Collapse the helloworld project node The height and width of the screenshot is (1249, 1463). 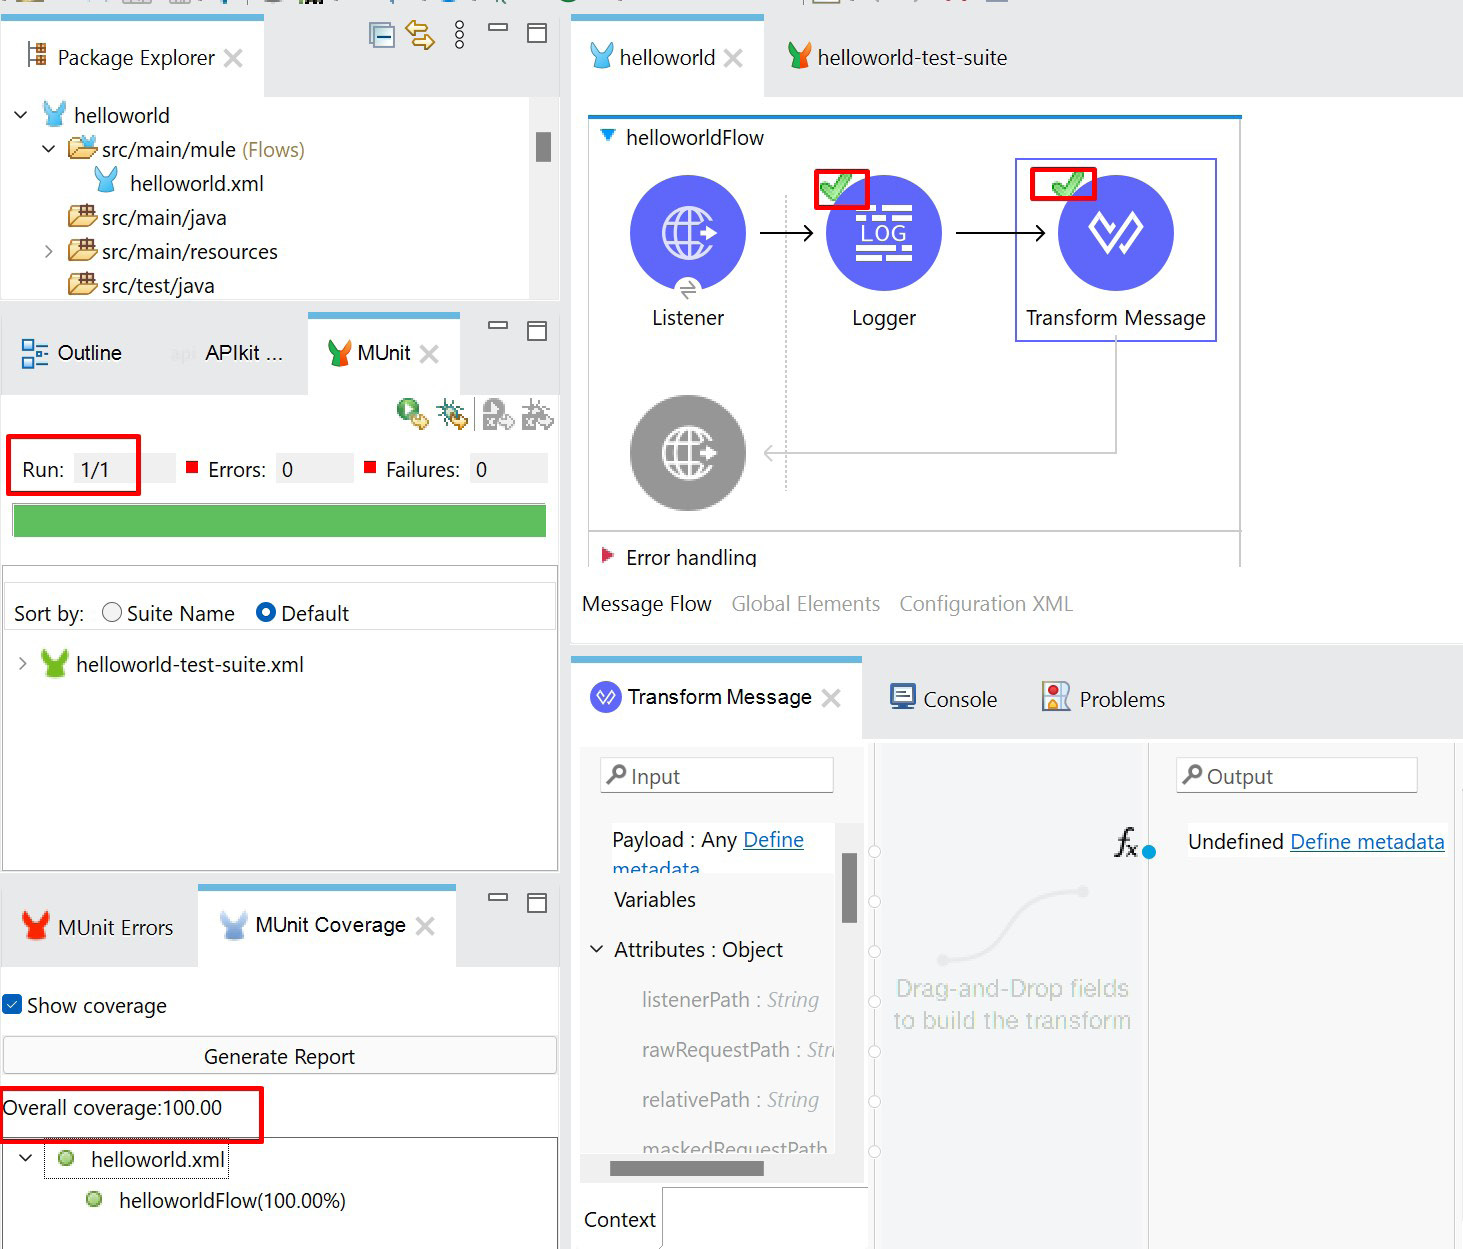pyautogui.click(x=21, y=115)
